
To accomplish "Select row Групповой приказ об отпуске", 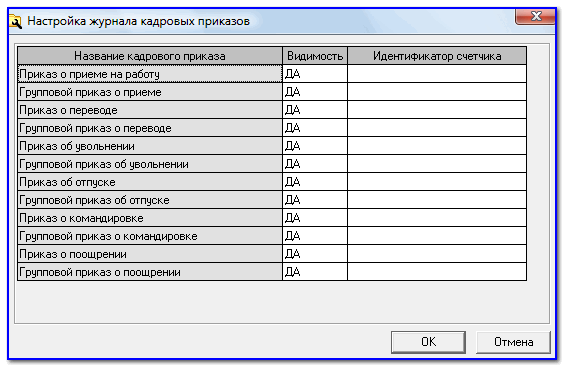I will [x=150, y=200].
